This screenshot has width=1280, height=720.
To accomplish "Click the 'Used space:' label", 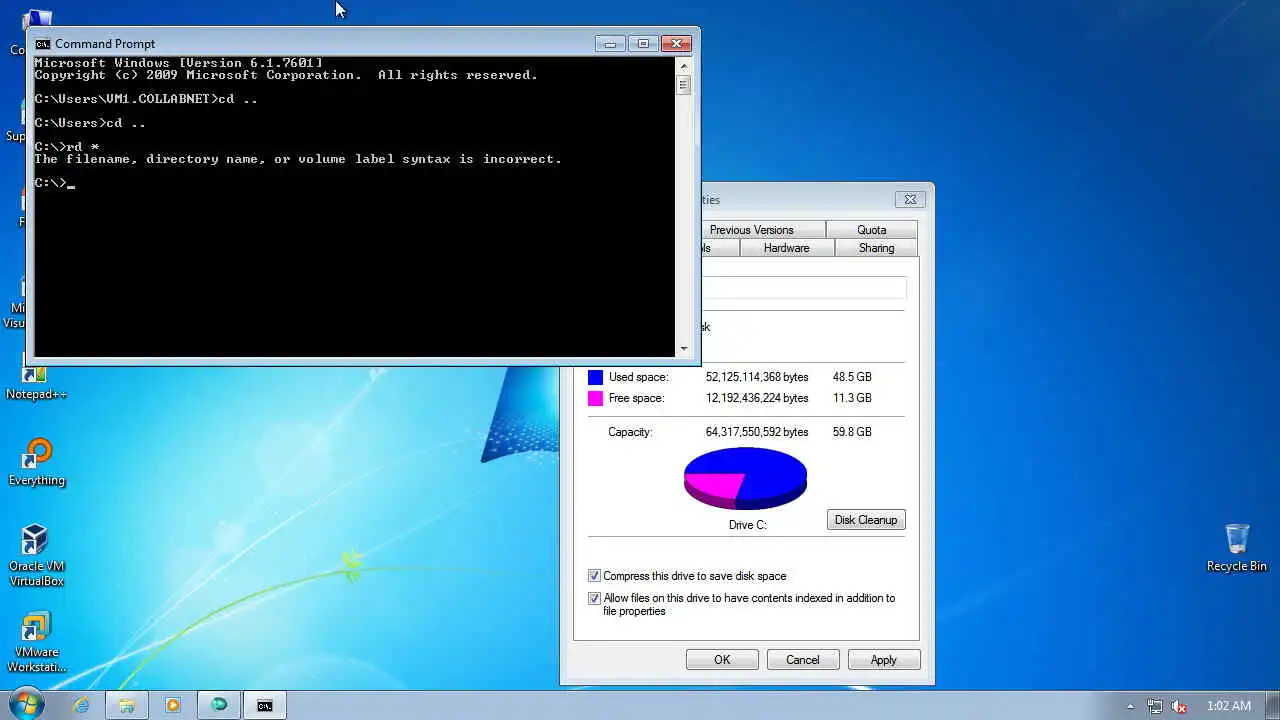I will coord(638,377).
